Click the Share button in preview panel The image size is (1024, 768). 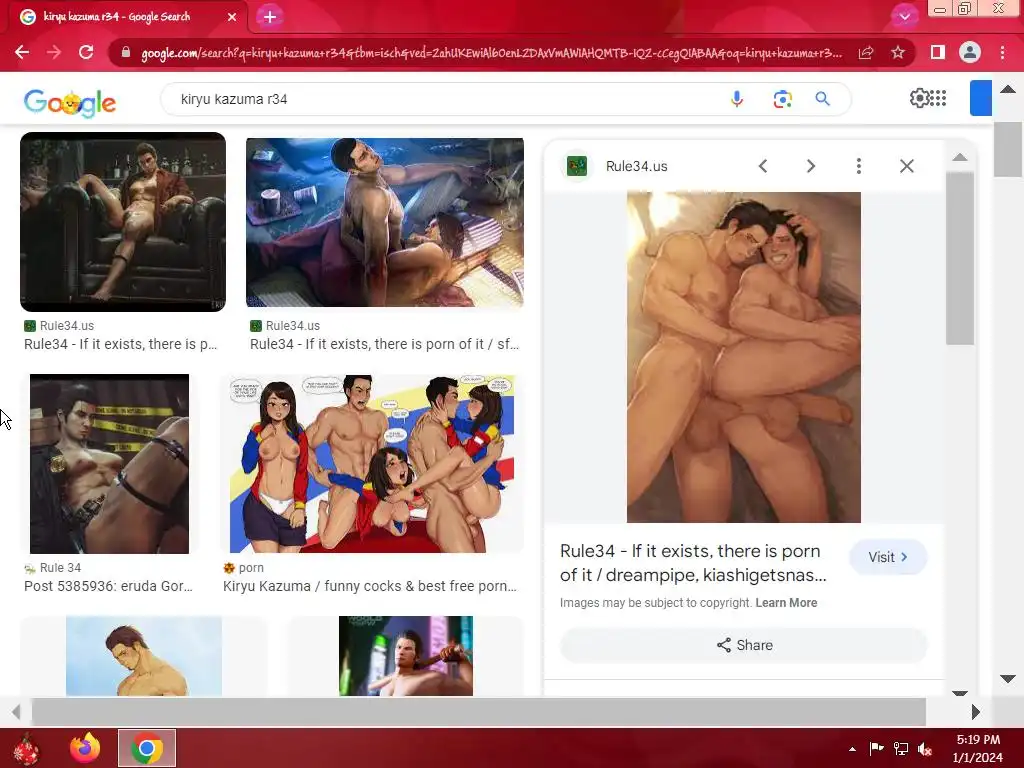(744, 645)
